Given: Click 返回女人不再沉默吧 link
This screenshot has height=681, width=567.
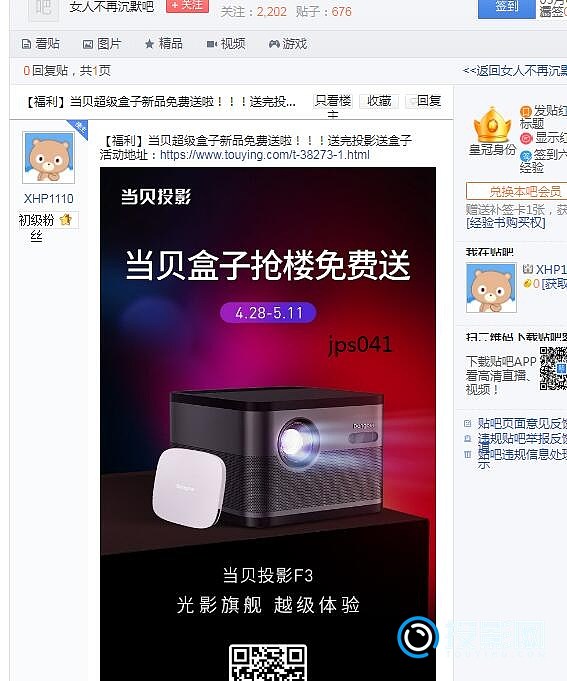Looking at the screenshot, I should 514,70.
